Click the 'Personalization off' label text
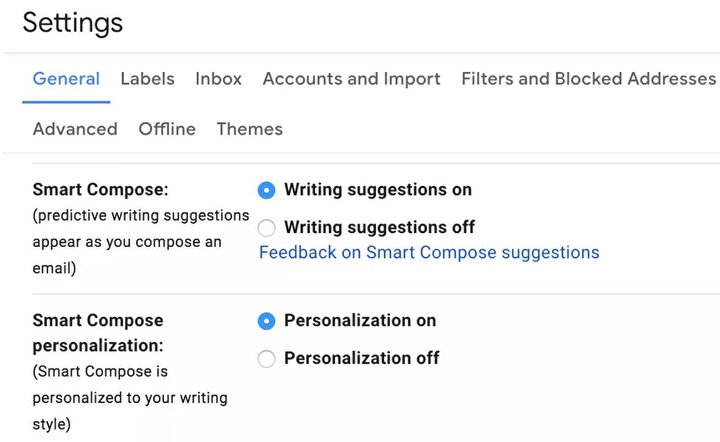Viewport: 720px width, 442px height. [362, 358]
